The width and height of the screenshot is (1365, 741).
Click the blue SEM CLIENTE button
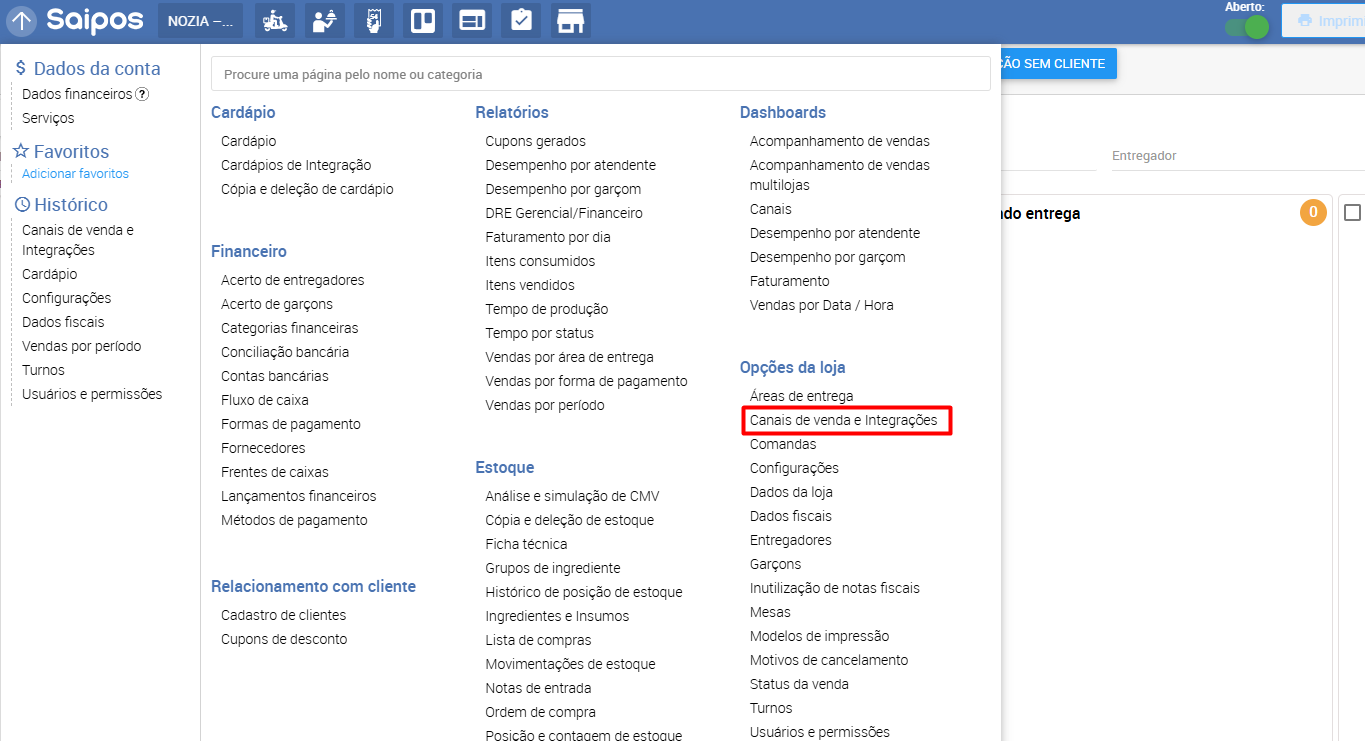1058,63
